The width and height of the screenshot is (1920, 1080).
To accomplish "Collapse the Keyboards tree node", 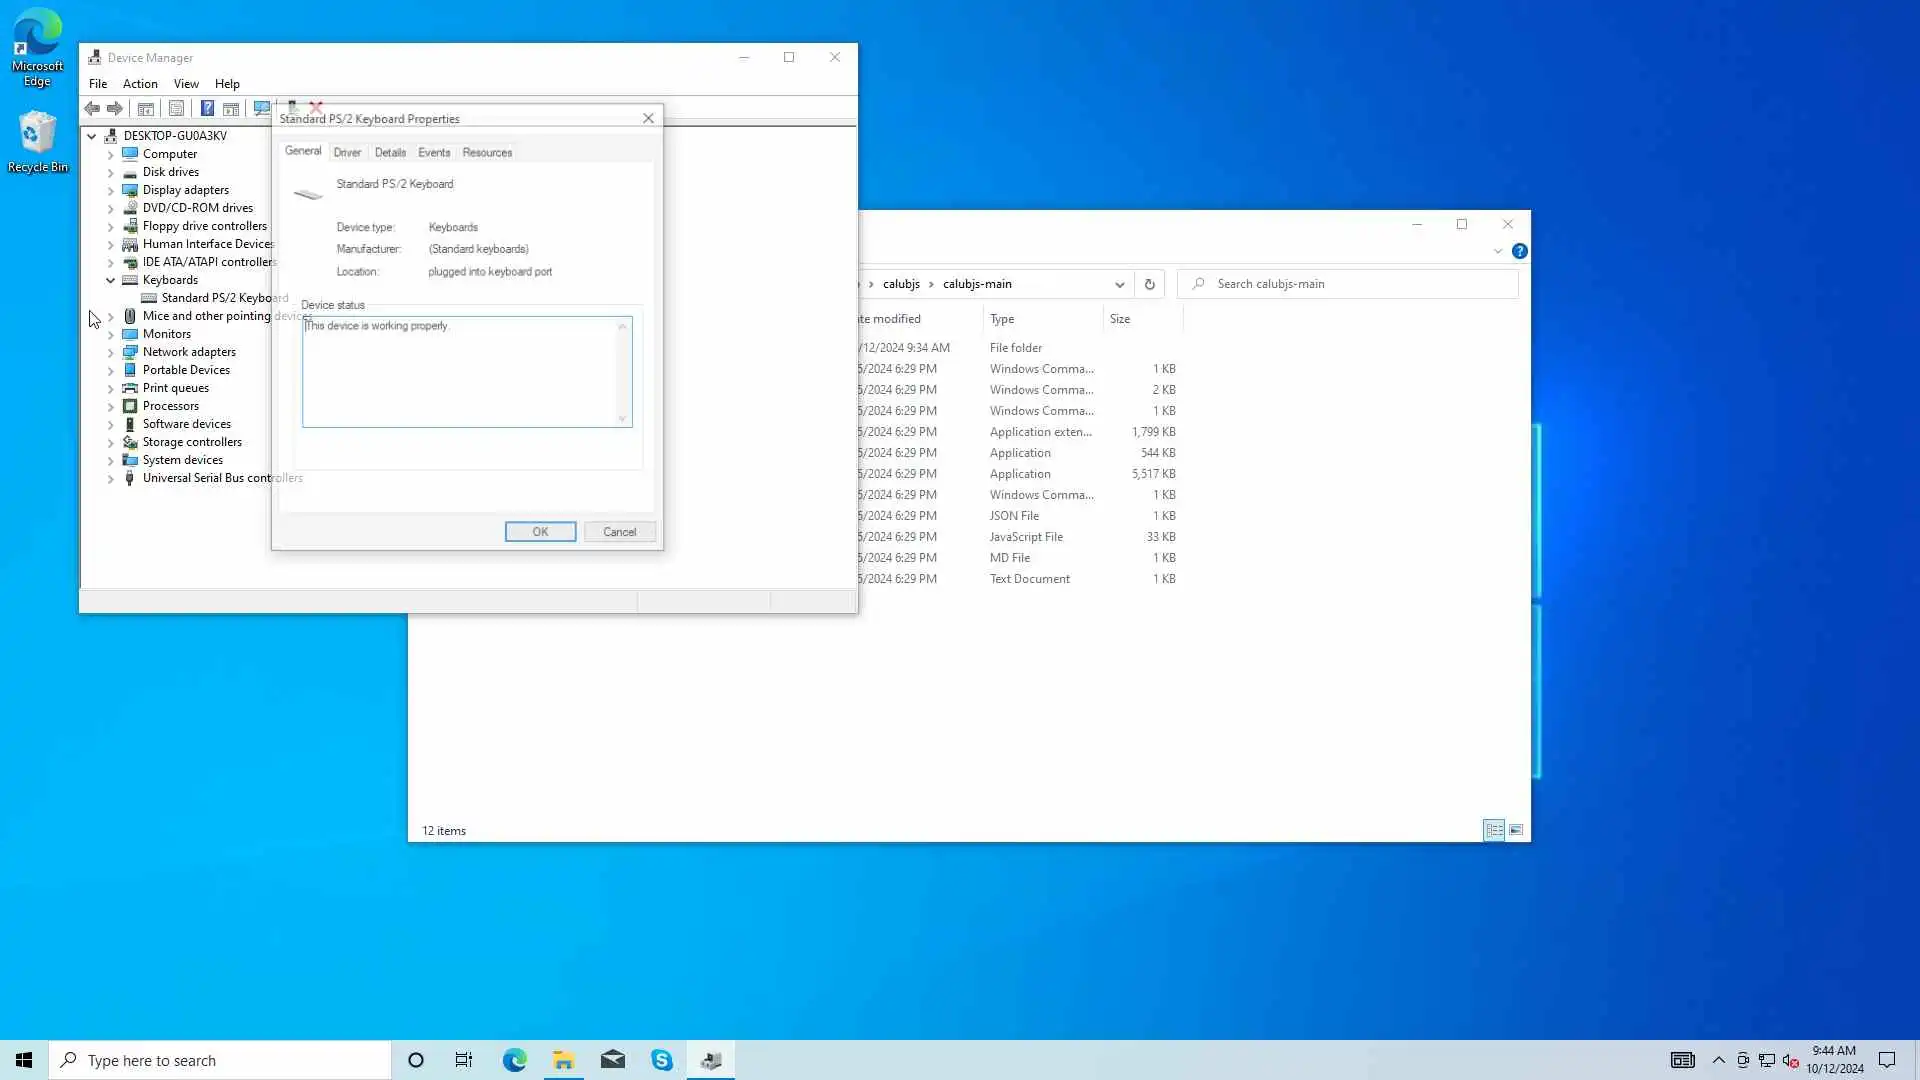I will click(111, 280).
